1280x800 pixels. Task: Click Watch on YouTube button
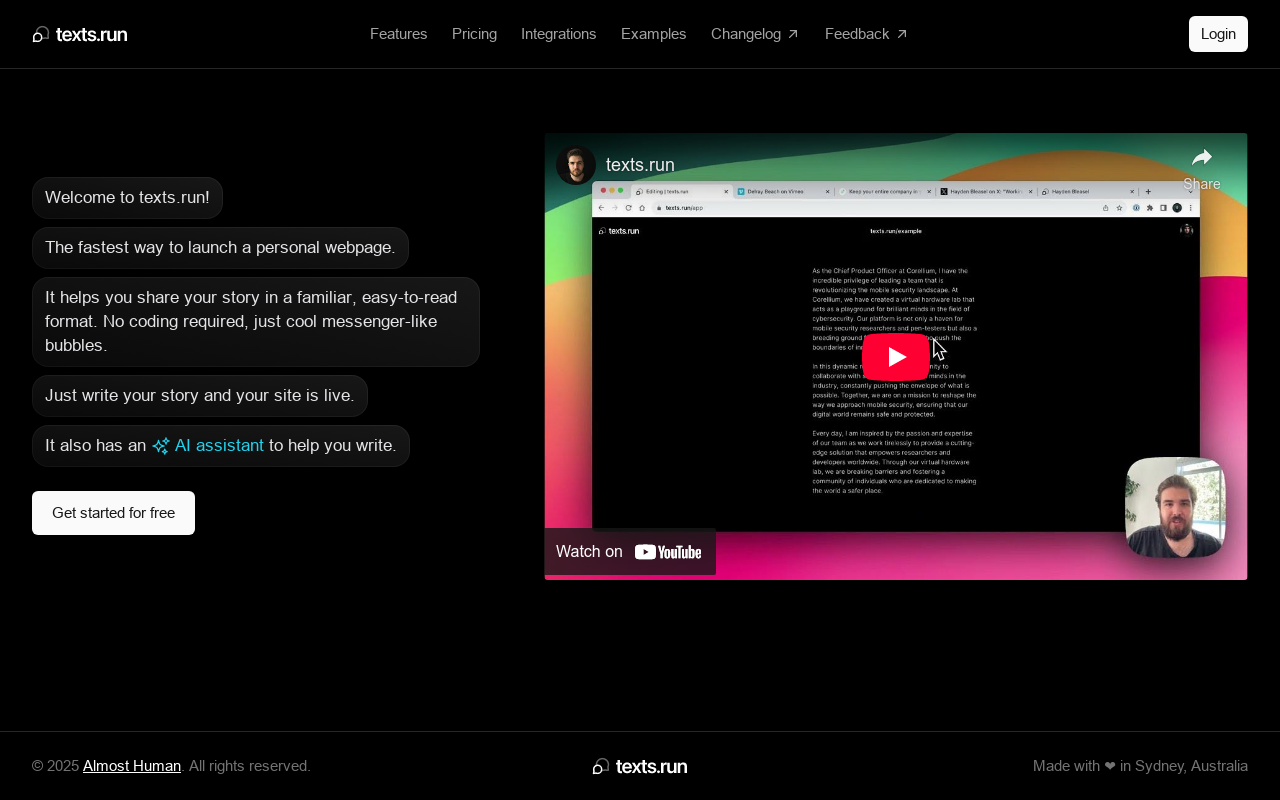tap(630, 551)
